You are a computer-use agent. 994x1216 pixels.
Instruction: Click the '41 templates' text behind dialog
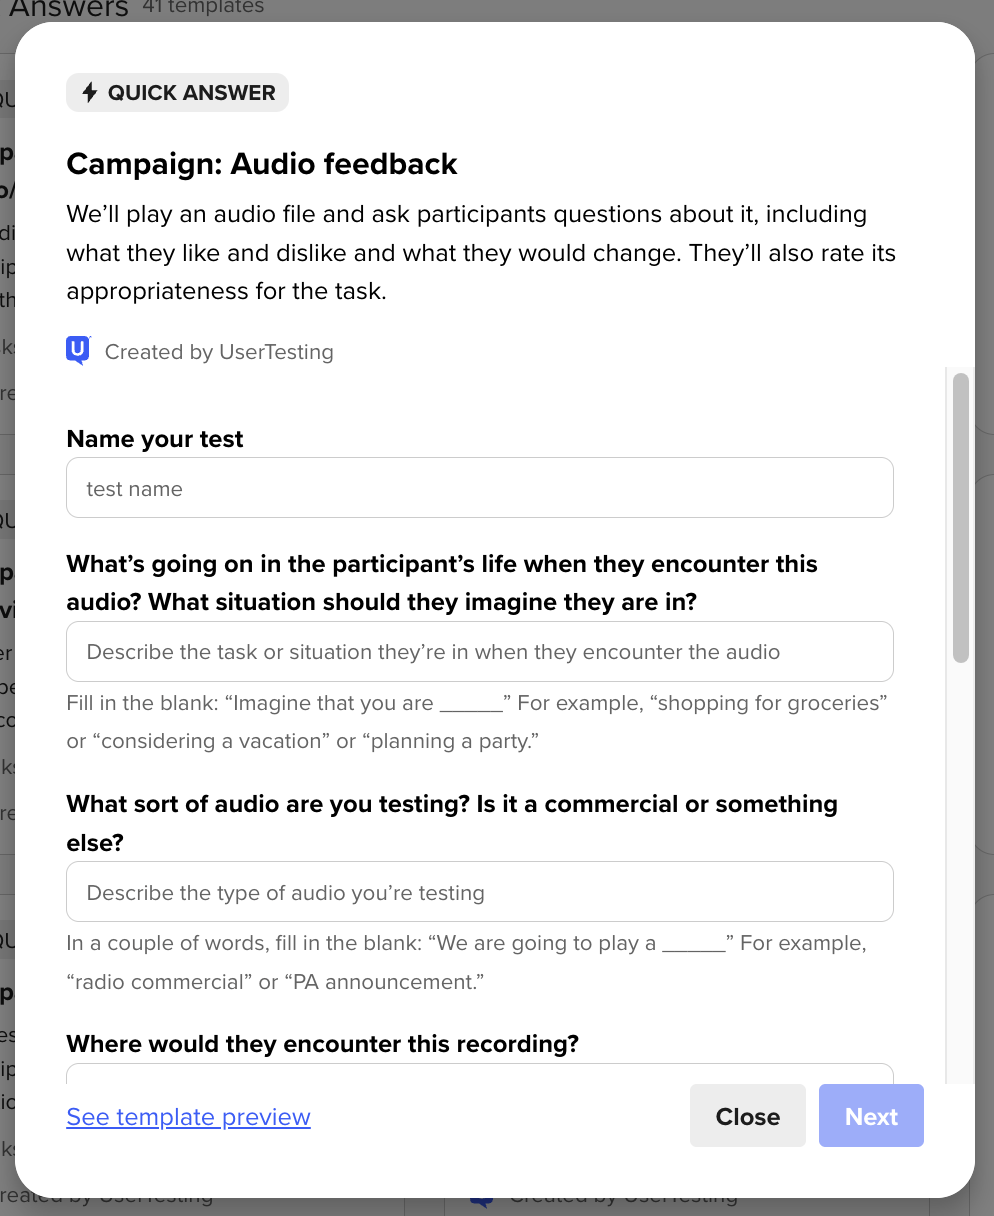pos(203,7)
